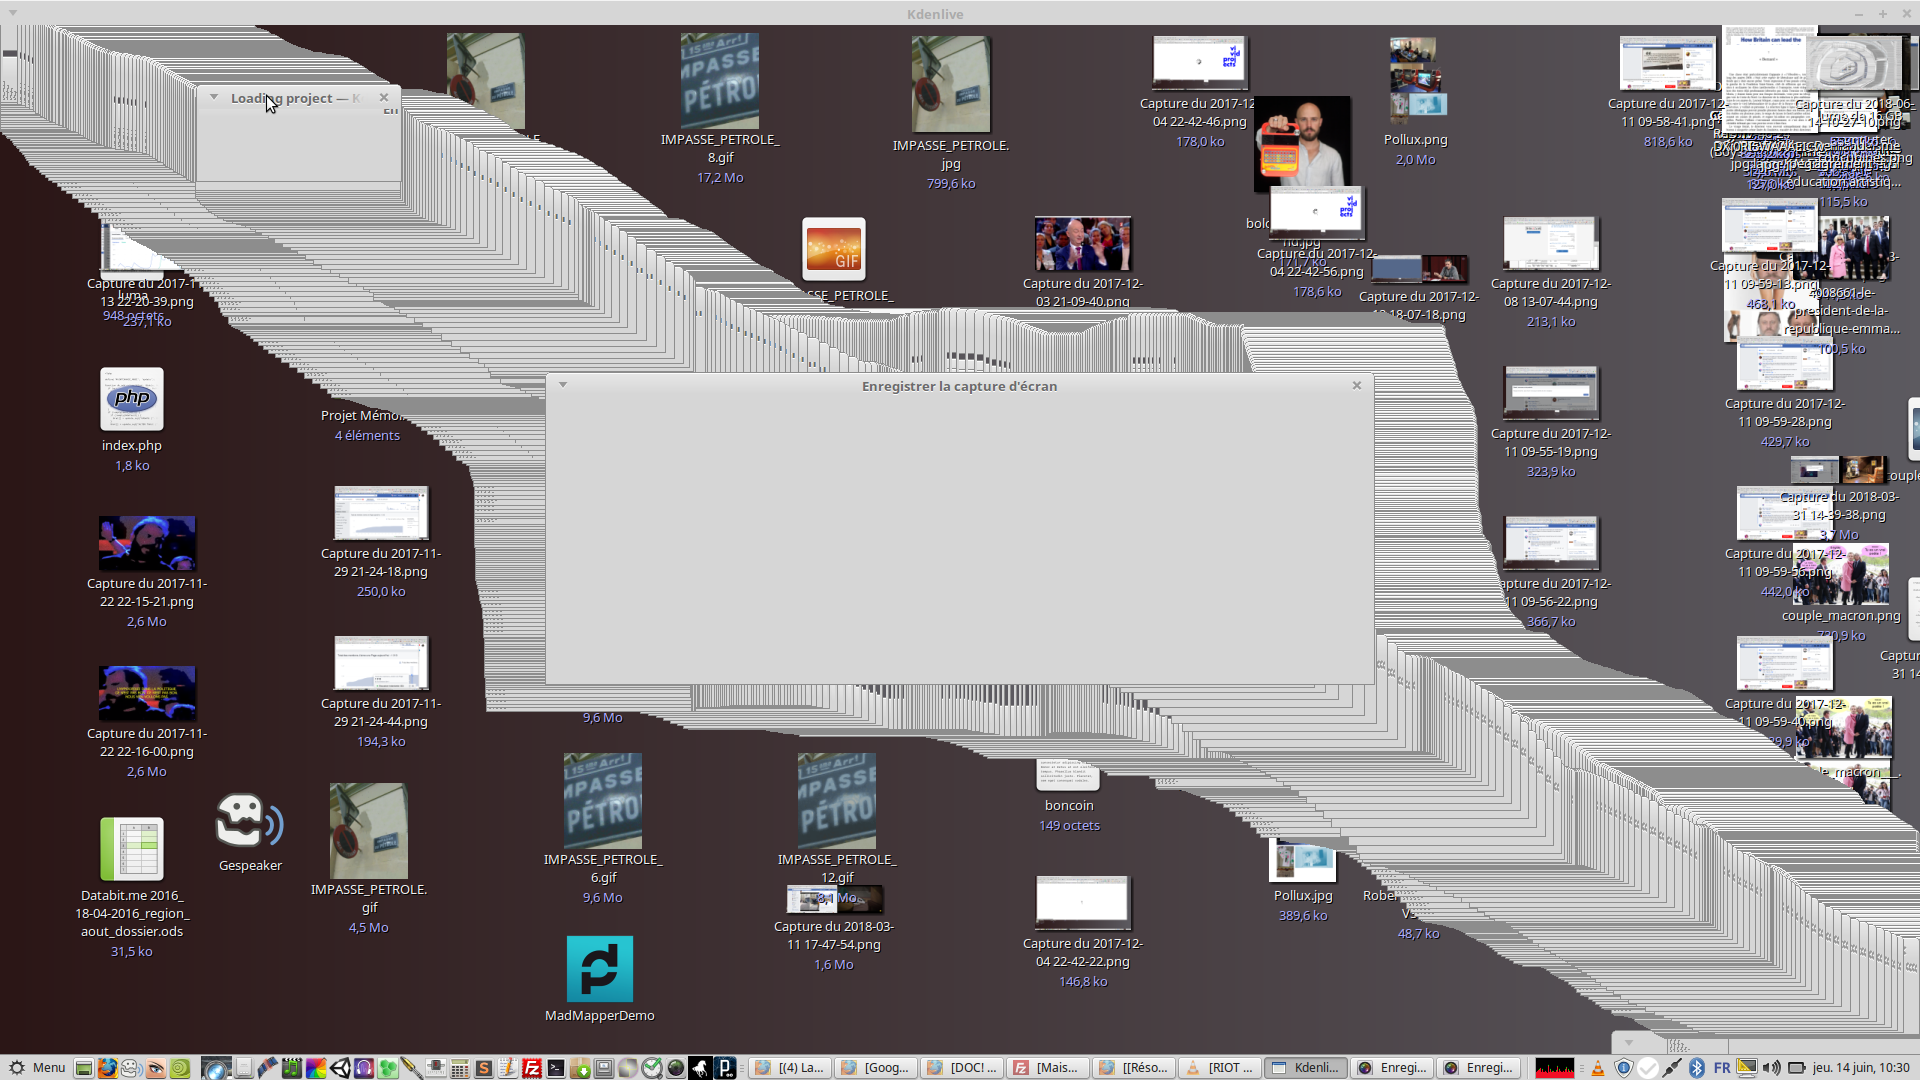
Task: Switch to the [RIOT taskbar window entry
Action: (1220, 1068)
